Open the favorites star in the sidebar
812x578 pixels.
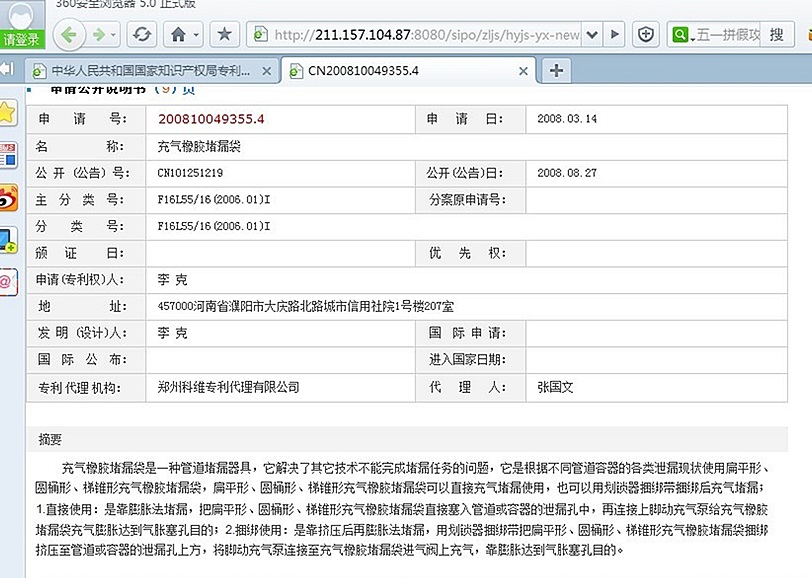pos(8,112)
